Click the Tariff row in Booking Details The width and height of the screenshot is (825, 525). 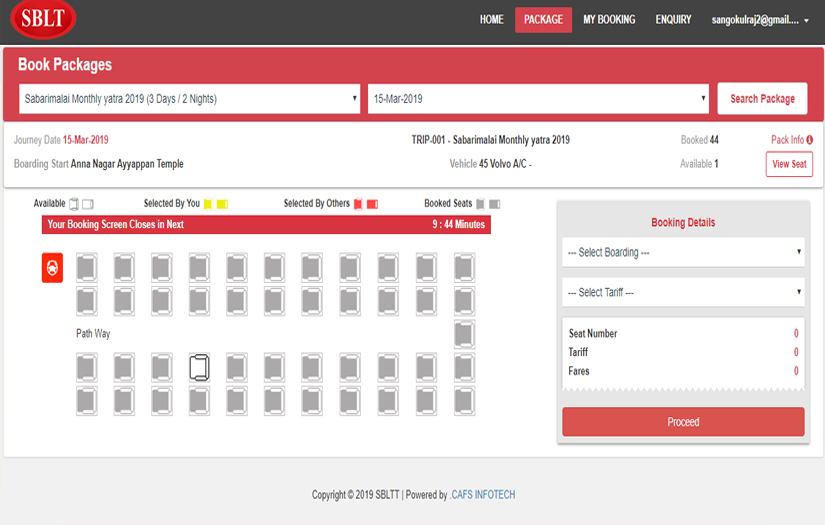[x=683, y=352]
